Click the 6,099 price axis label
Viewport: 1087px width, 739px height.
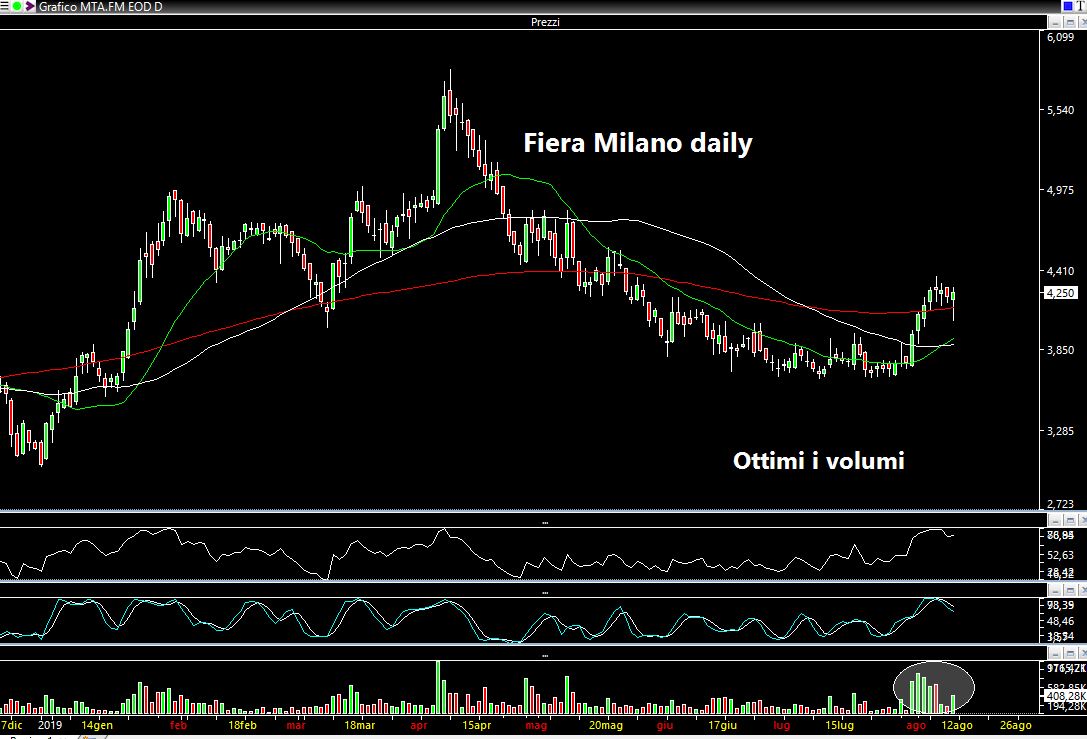[x=1061, y=37]
